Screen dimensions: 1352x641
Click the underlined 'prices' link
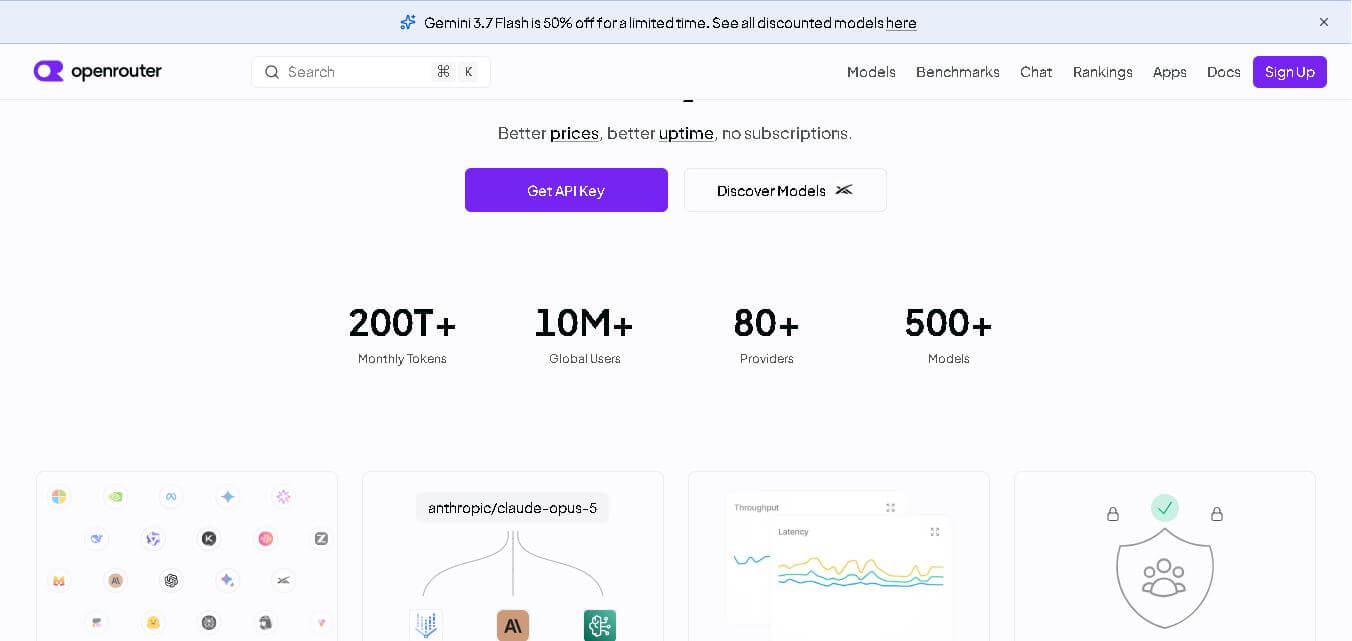click(x=574, y=134)
